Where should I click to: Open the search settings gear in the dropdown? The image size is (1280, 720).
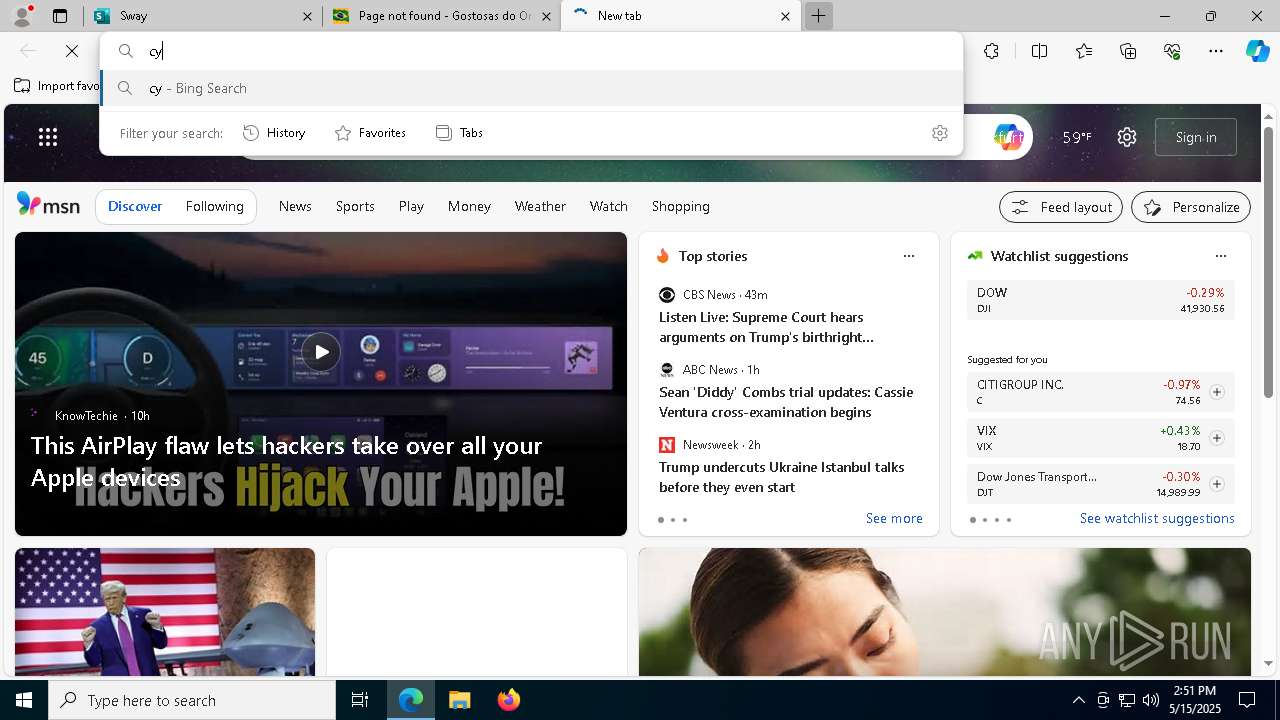pyautogui.click(x=939, y=133)
